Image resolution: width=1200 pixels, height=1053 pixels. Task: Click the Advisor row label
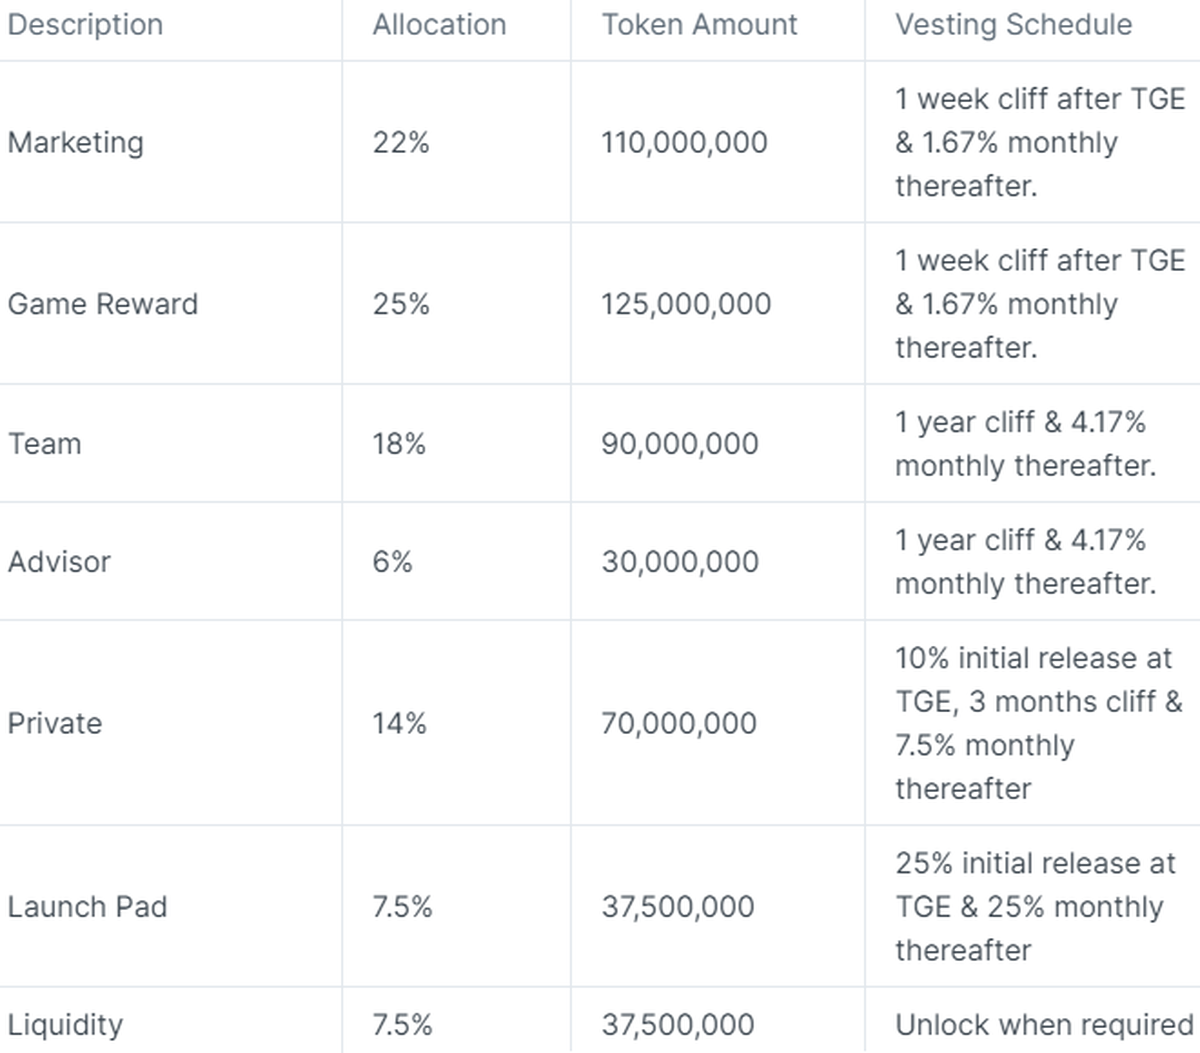coord(59,562)
